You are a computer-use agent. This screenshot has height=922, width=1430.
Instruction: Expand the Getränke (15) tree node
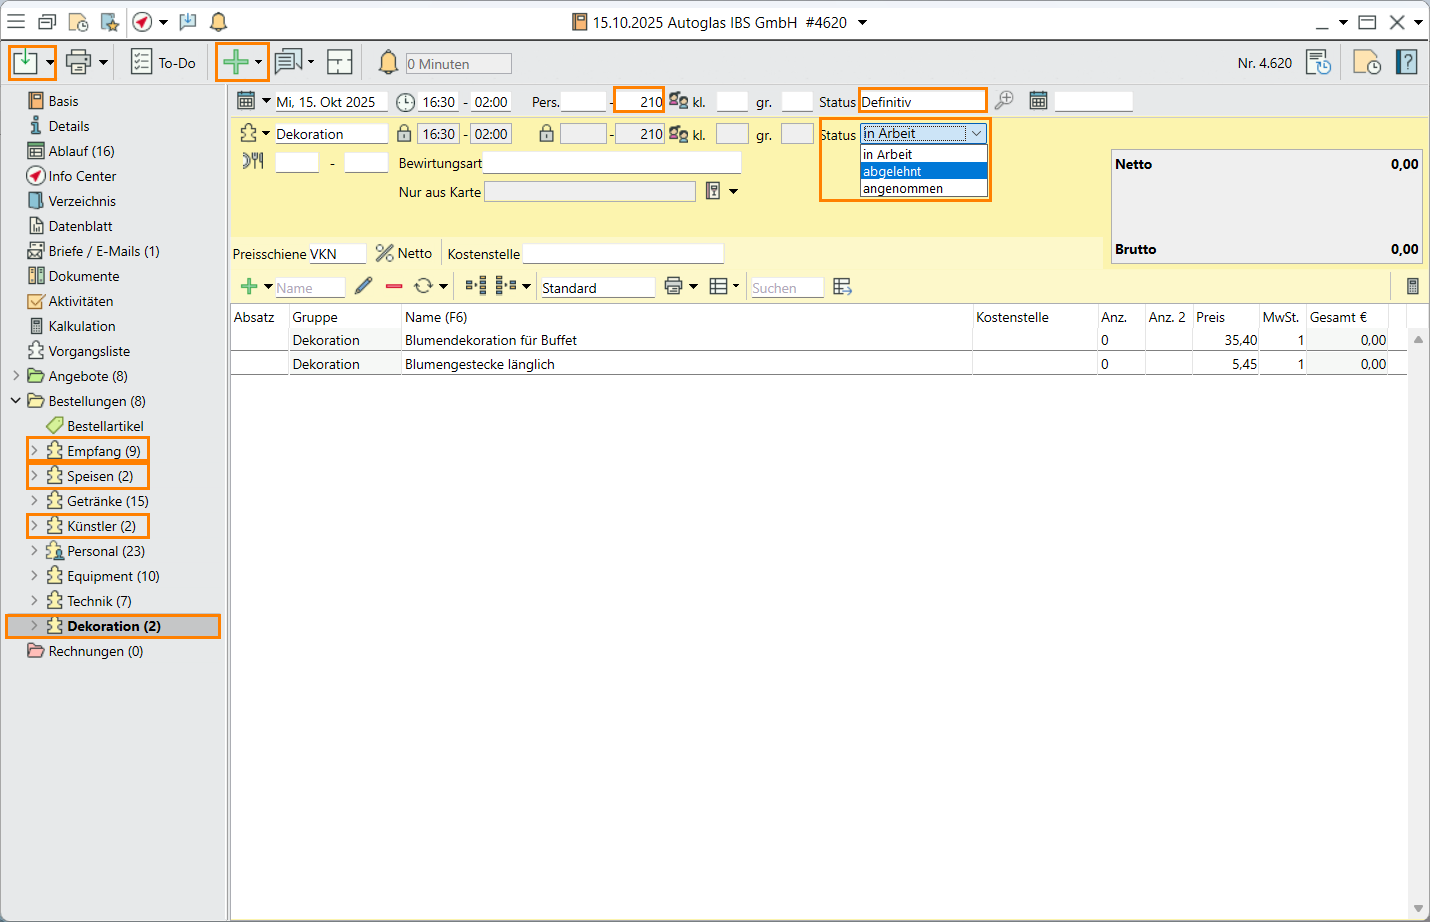34,501
